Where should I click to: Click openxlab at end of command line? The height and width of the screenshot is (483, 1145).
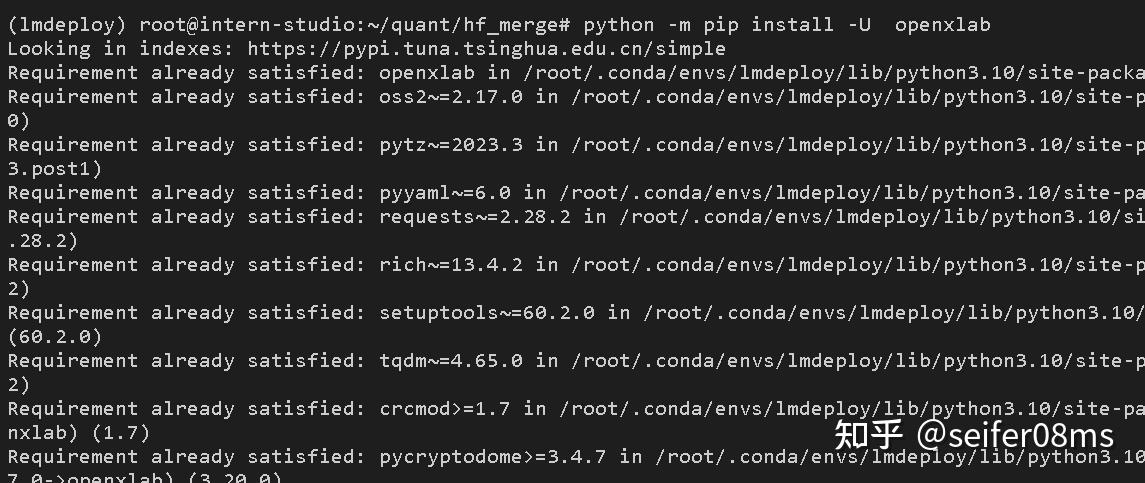tap(942, 24)
